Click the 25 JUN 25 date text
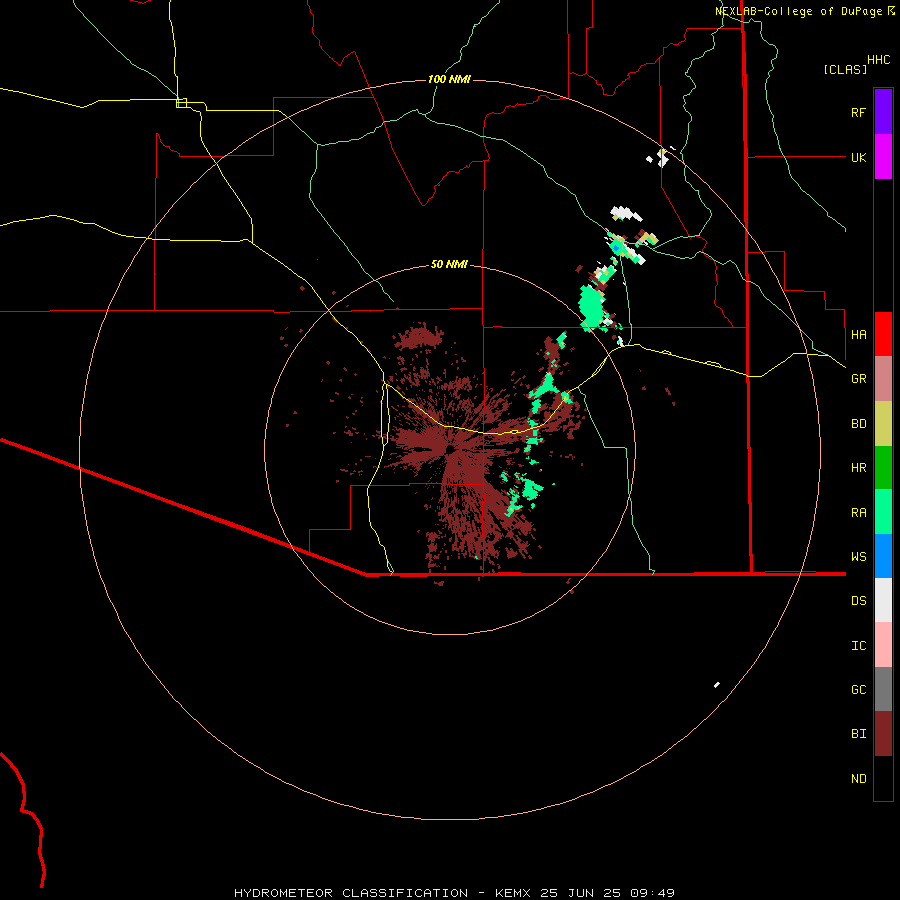This screenshot has width=900, height=900. (x=580, y=893)
